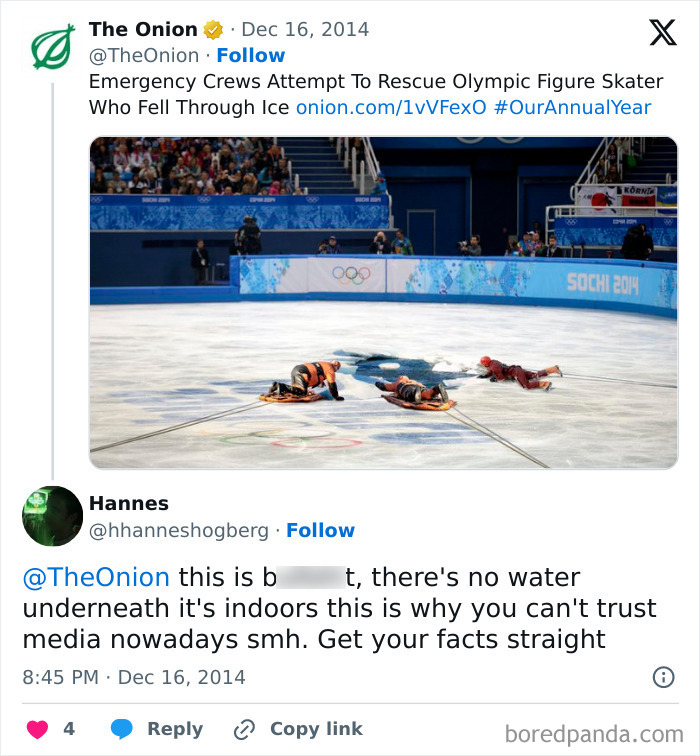Open the info icon beside the timestamp

[x=663, y=677]
